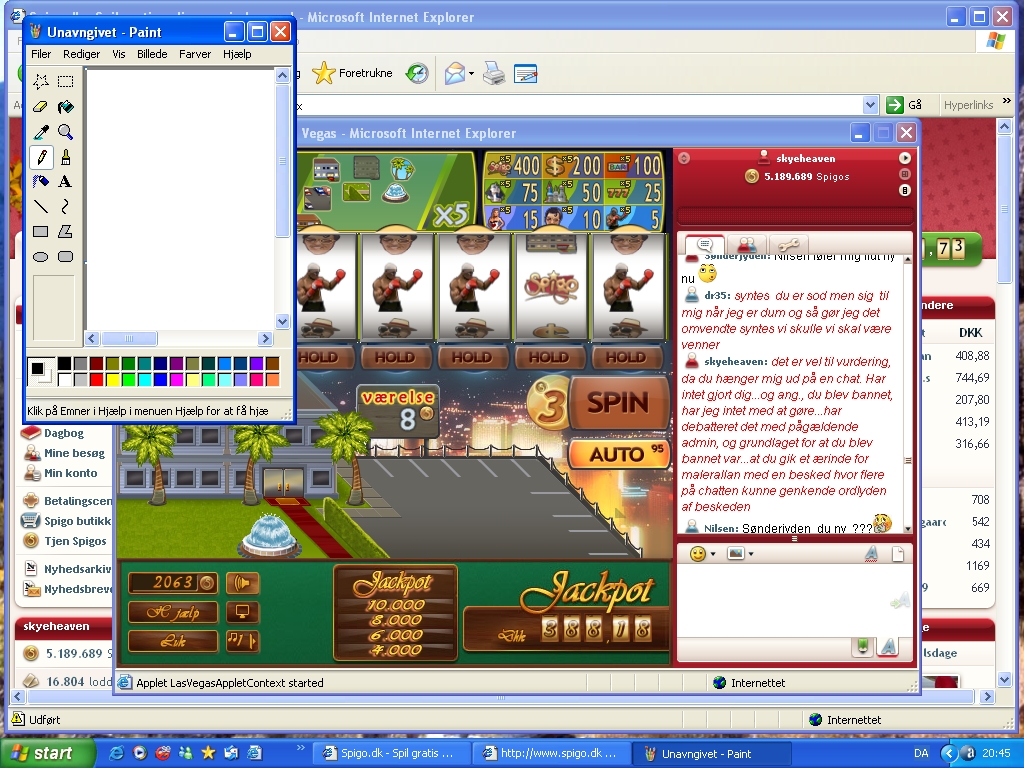This screenshot has width=1024, height=768.
Task: Choose the Airbrush spray can tool
Action: 41,182
